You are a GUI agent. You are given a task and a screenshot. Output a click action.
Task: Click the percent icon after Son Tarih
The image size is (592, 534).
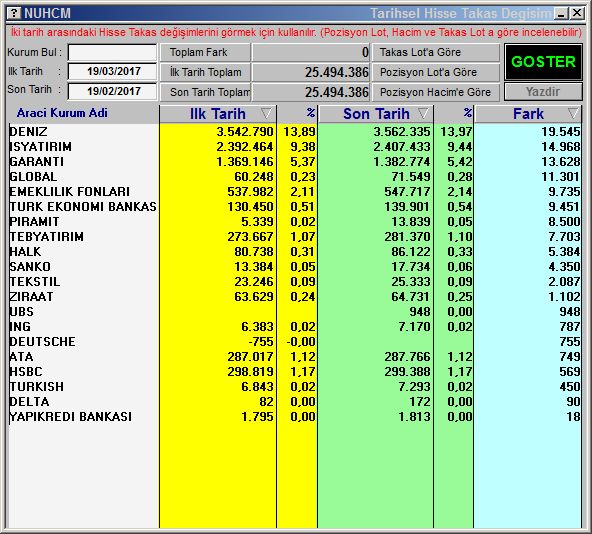click(467, 113)
